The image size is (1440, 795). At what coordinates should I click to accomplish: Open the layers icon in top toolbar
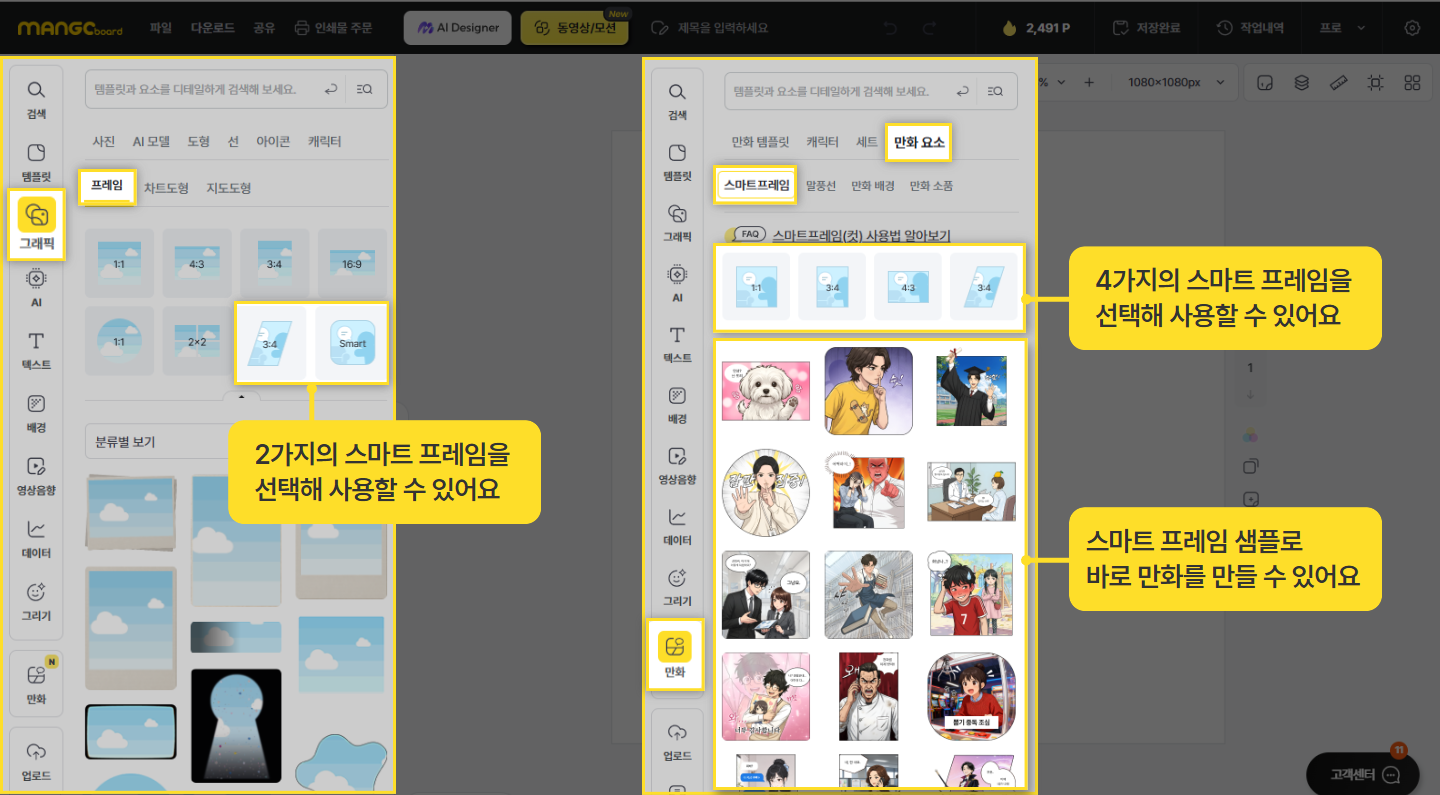tap(1301, 83)
